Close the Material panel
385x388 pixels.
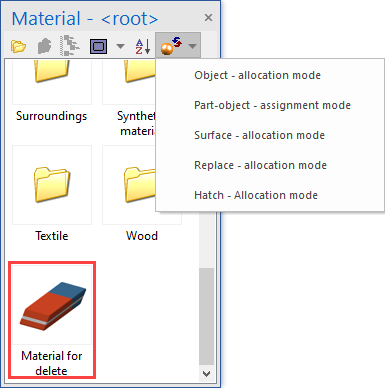(208, 18)
